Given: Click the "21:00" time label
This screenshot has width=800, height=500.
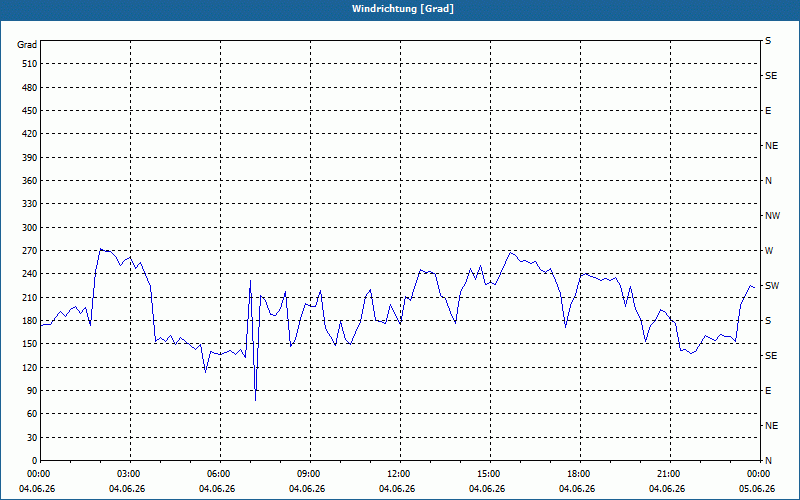Looking at the screenshot, I should [x=669, y=473].
